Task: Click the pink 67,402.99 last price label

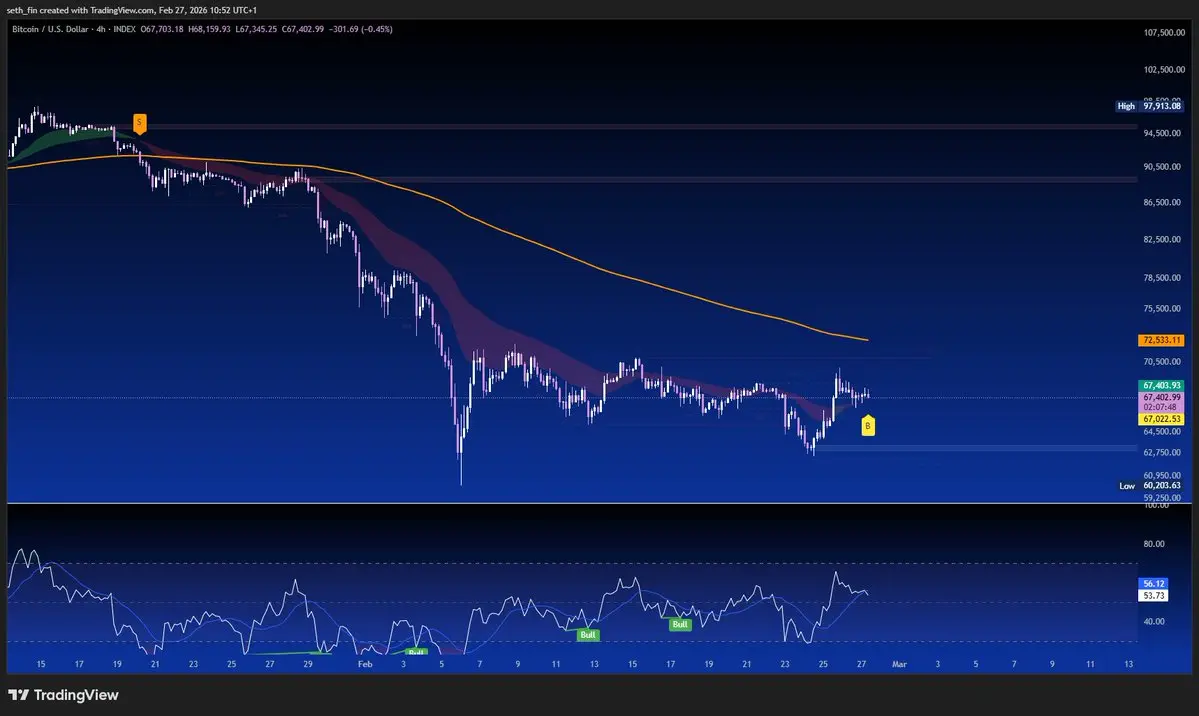Action: [x=1162, y=397]
